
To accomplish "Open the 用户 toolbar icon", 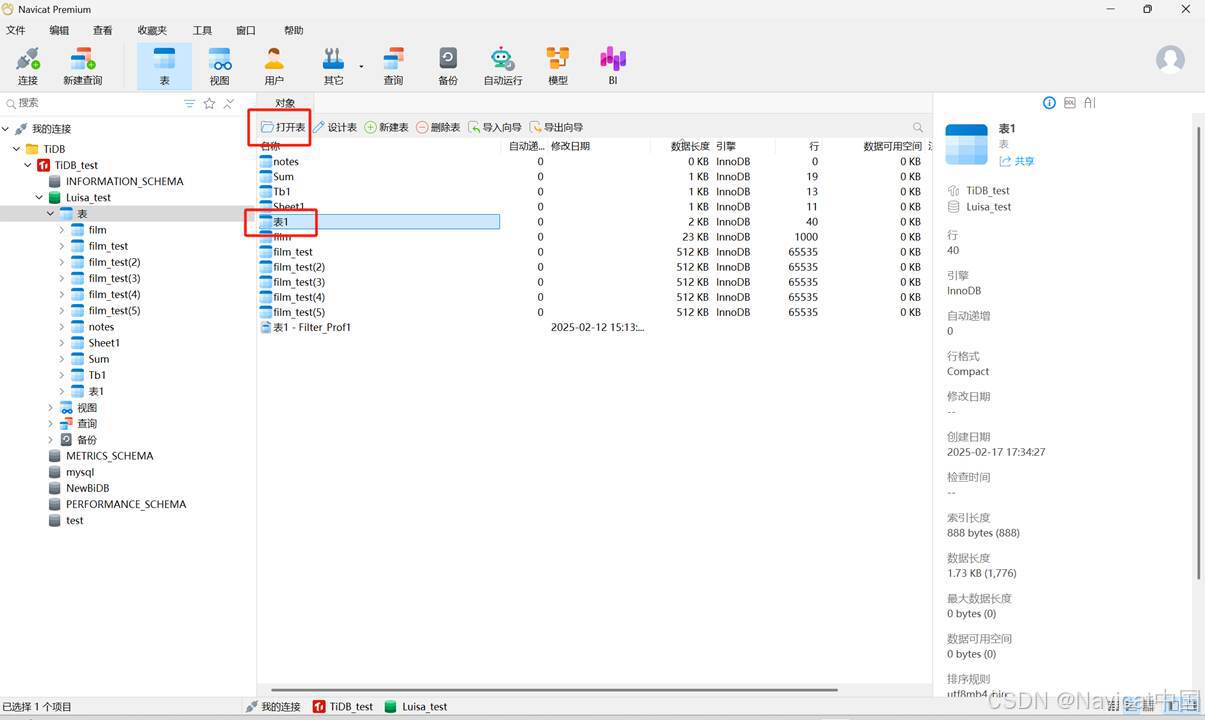I will pyautogui.click(x=274, y=66).
